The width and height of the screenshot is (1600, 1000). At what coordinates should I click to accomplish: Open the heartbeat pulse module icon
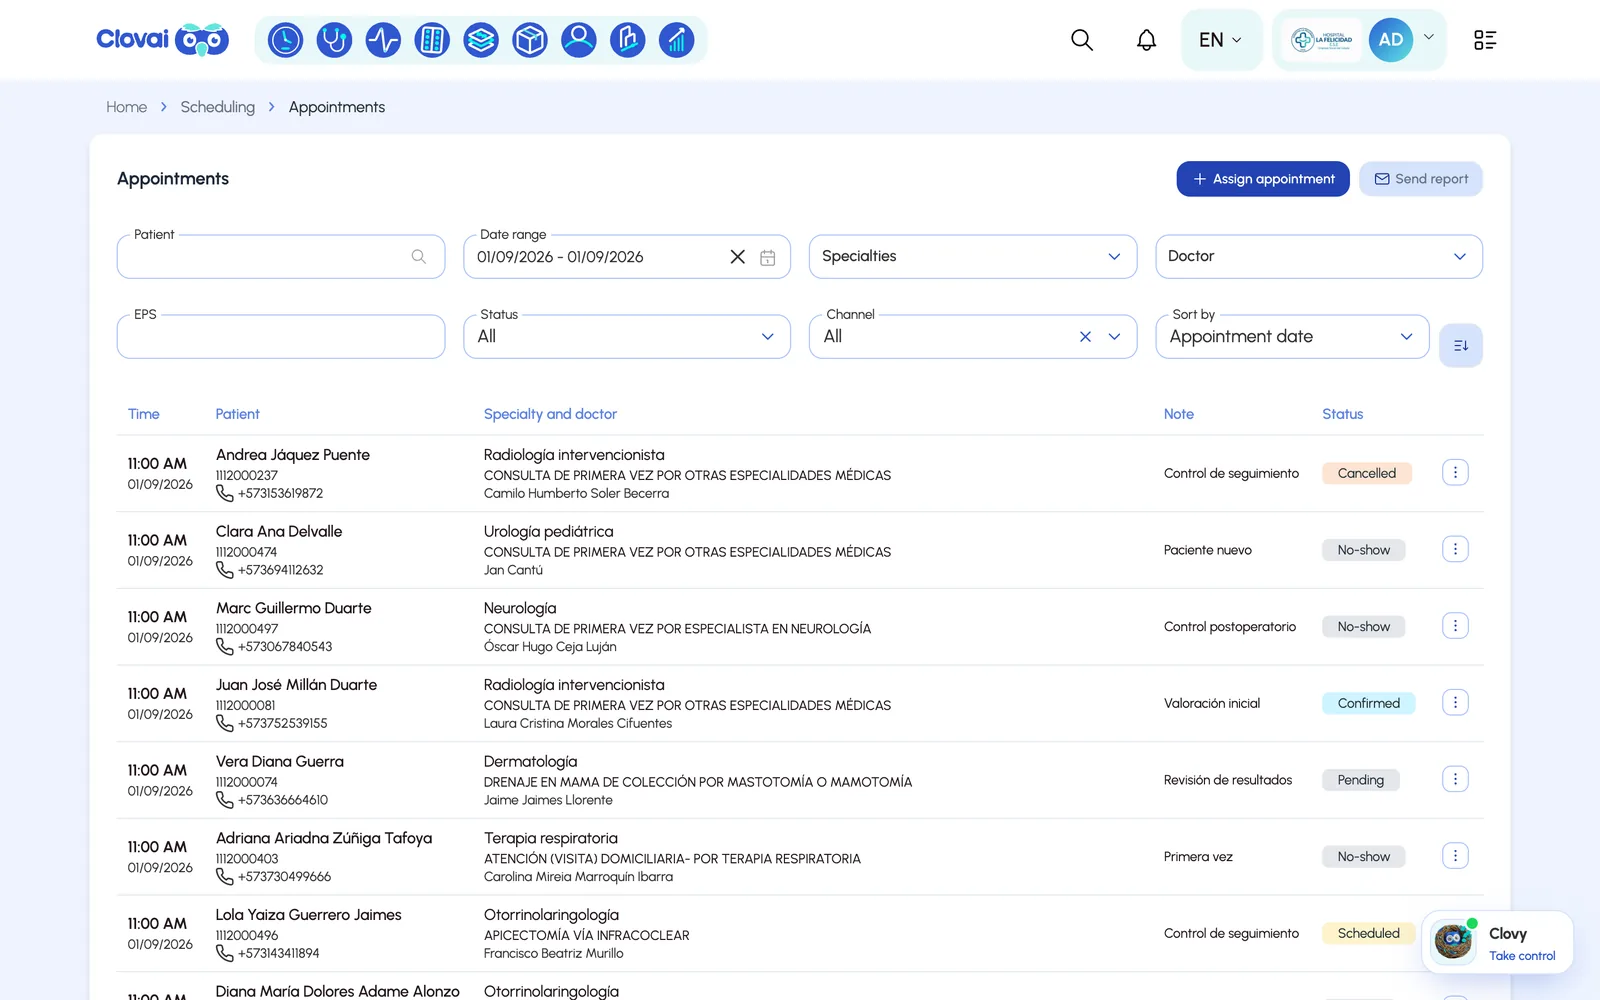click(383, 40)
